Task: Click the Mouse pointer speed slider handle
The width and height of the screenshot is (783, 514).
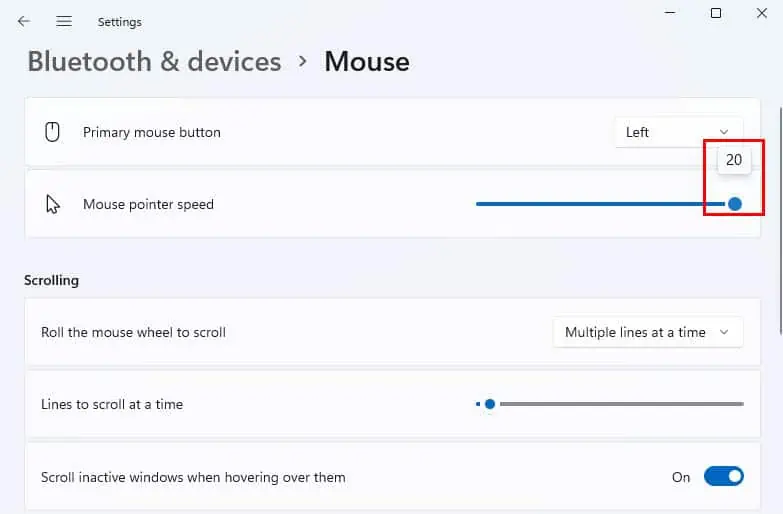Action: pos(735,204)
